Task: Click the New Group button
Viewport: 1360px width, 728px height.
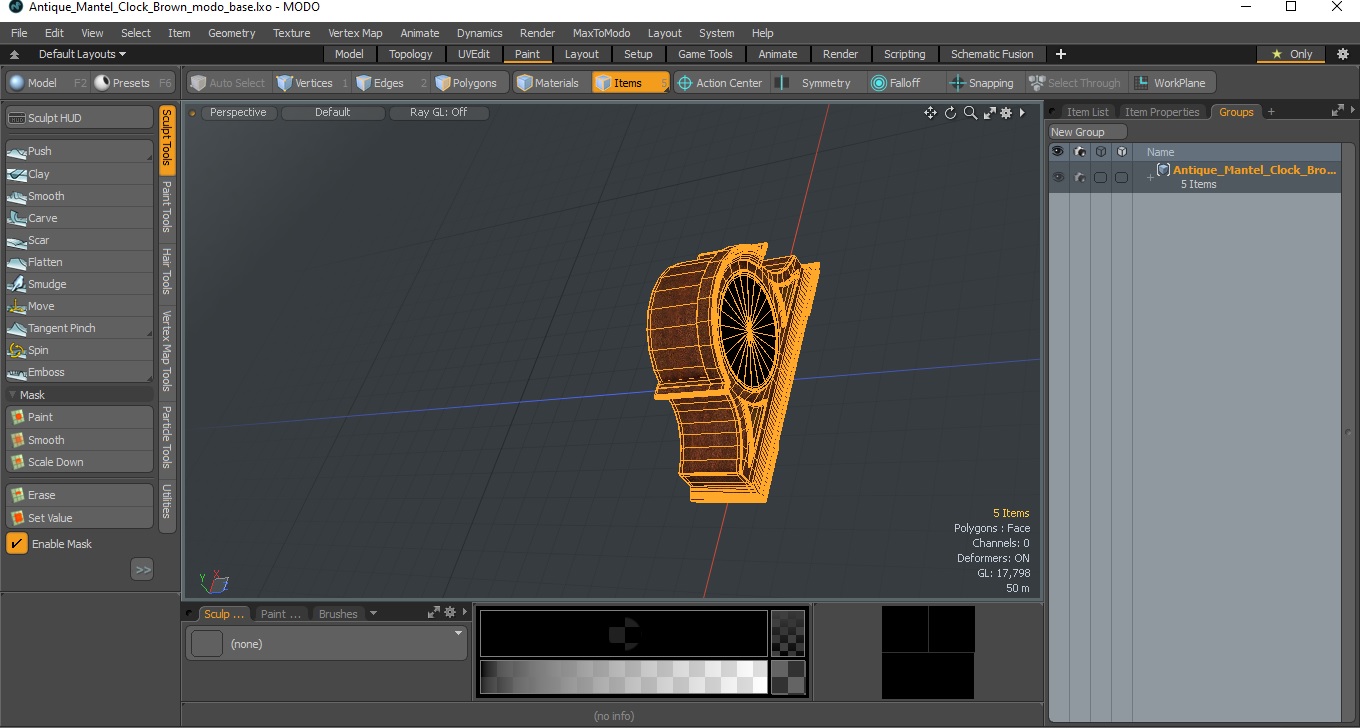Action: (1087, 132)
